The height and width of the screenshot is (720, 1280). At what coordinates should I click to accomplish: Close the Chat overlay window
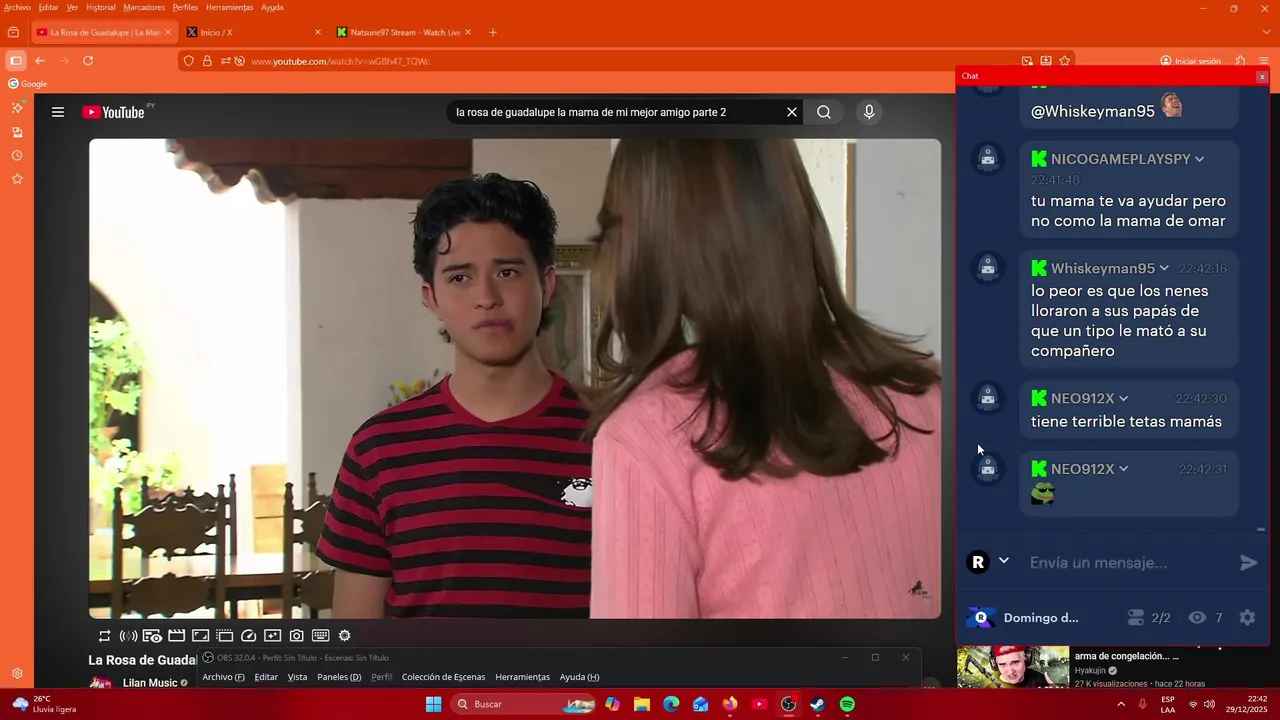tap(1262, 76)
